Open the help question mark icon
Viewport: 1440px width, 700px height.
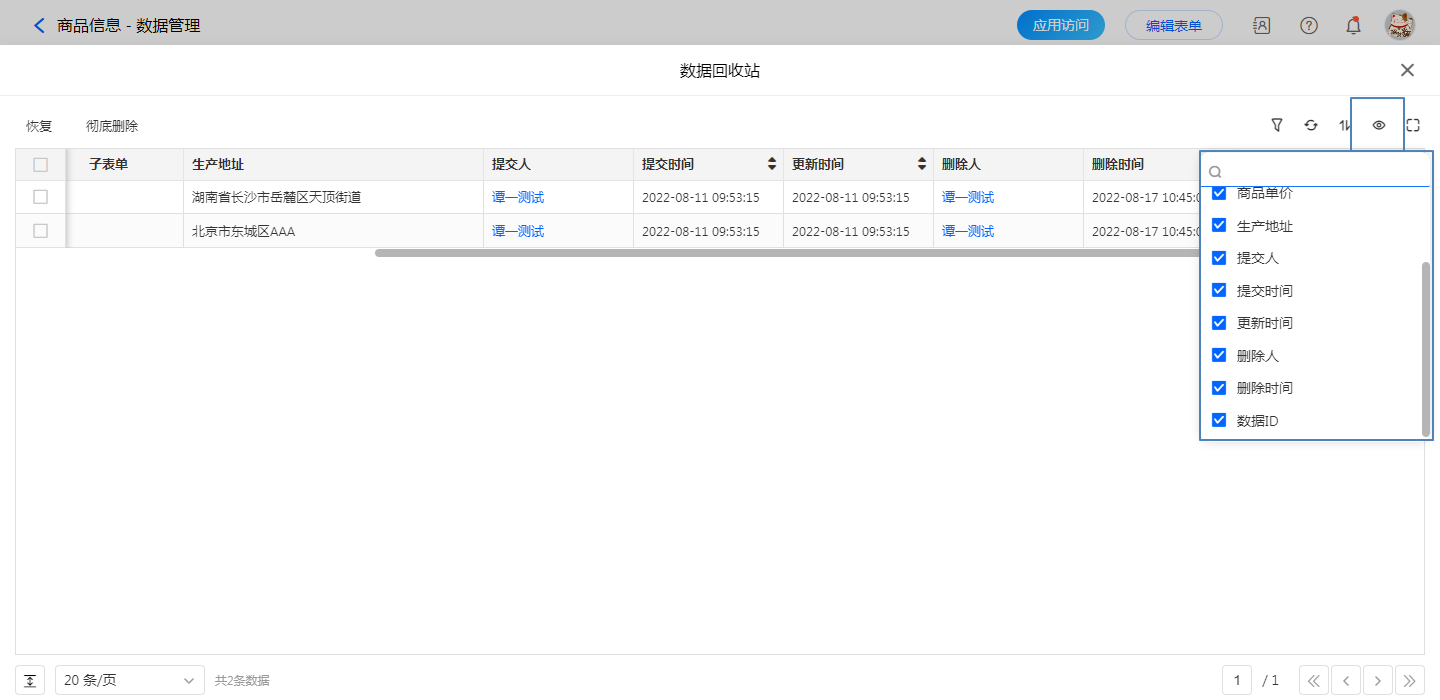click(1308, 26)
